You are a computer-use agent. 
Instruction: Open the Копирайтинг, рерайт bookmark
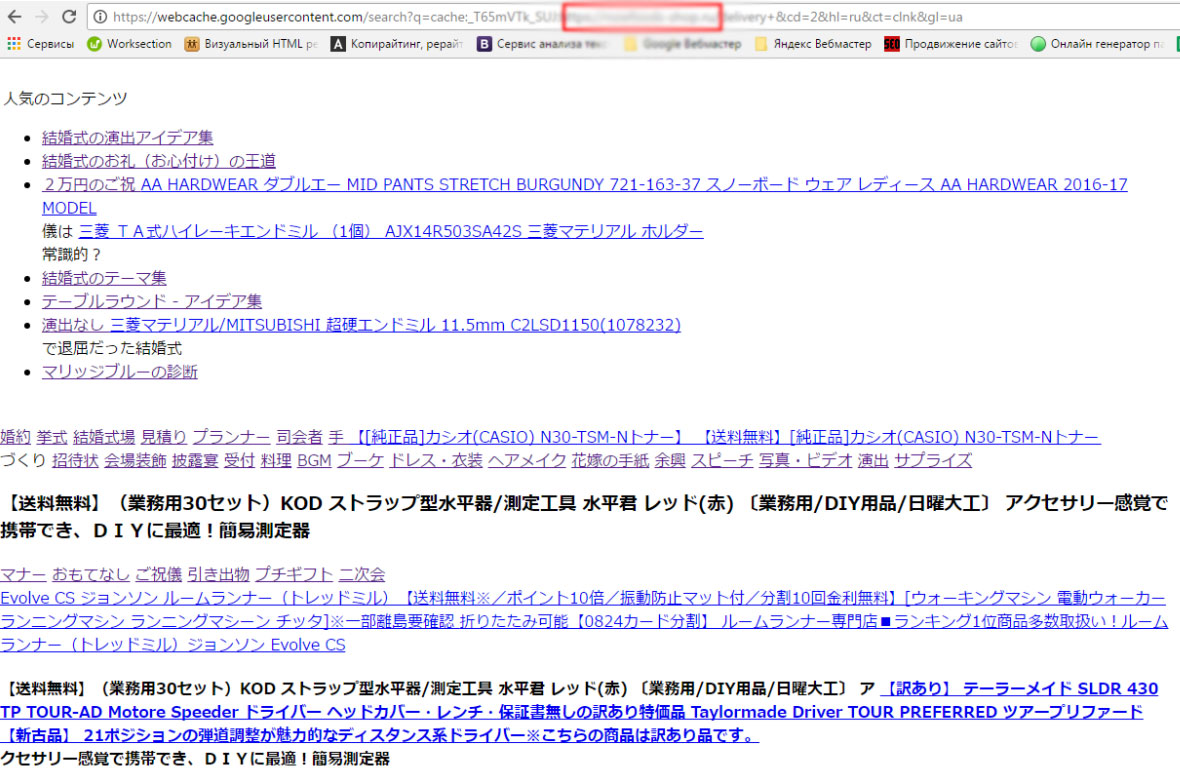(397, 44)
